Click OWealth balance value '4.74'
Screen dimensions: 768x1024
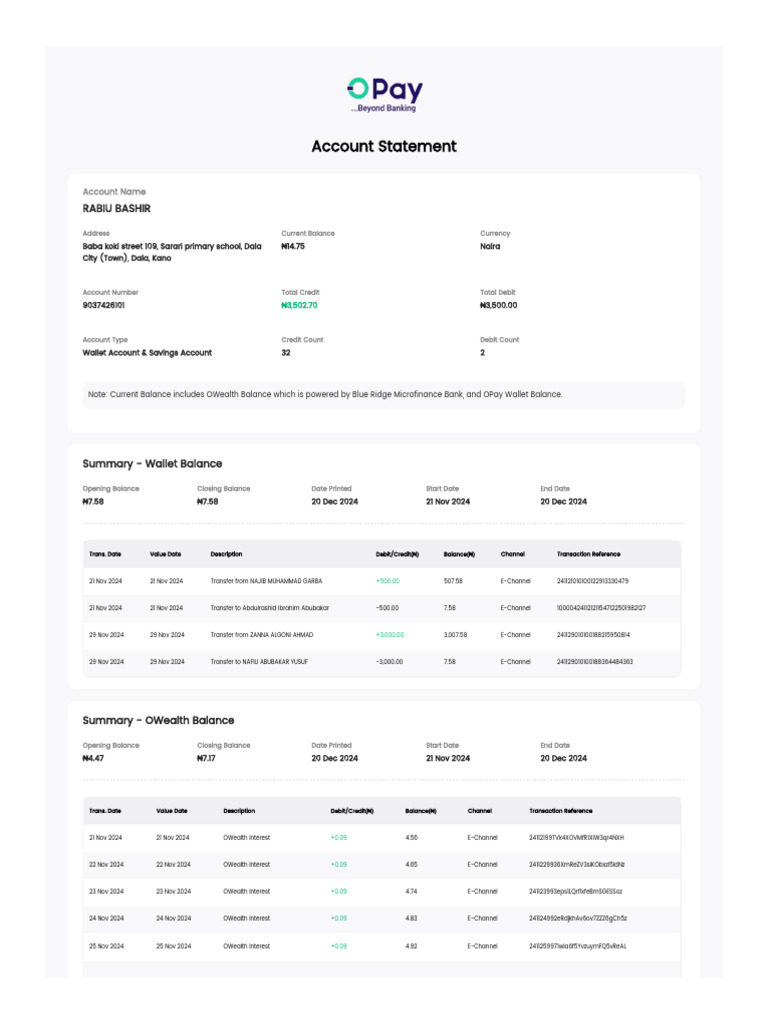coord(411,891)
